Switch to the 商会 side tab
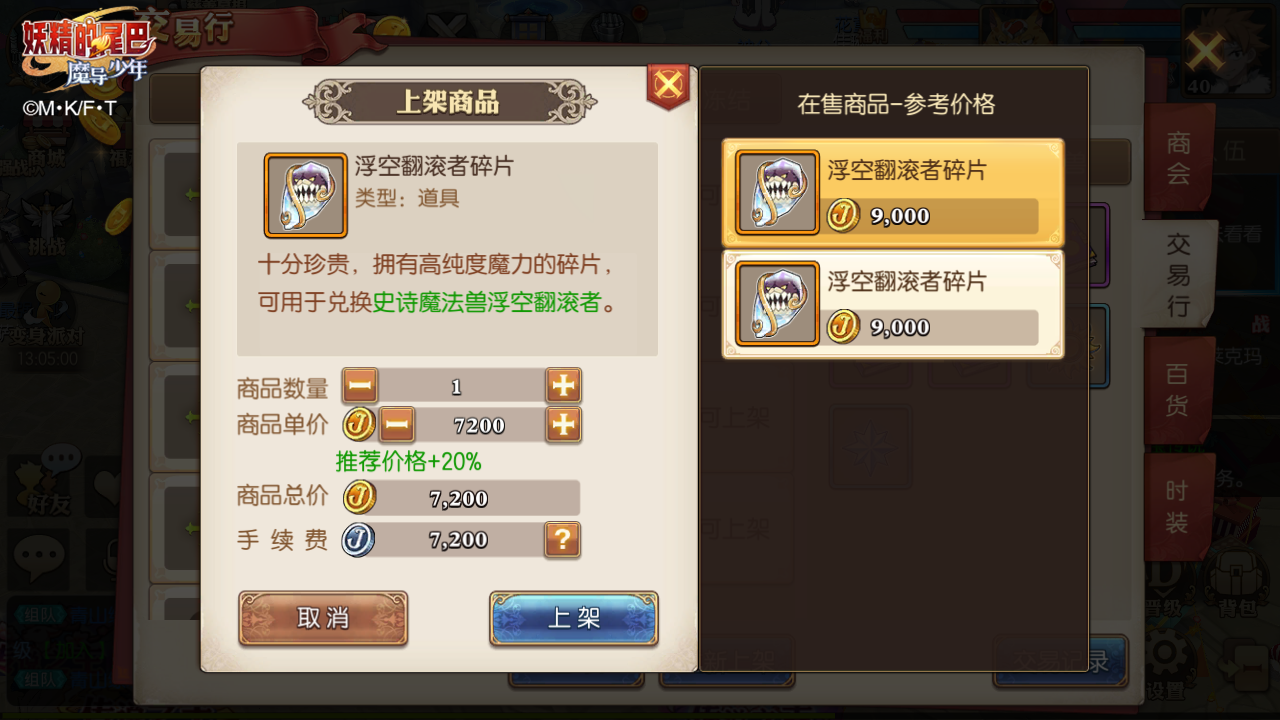Viewport: 1280px width, 720px height. 1179,157
